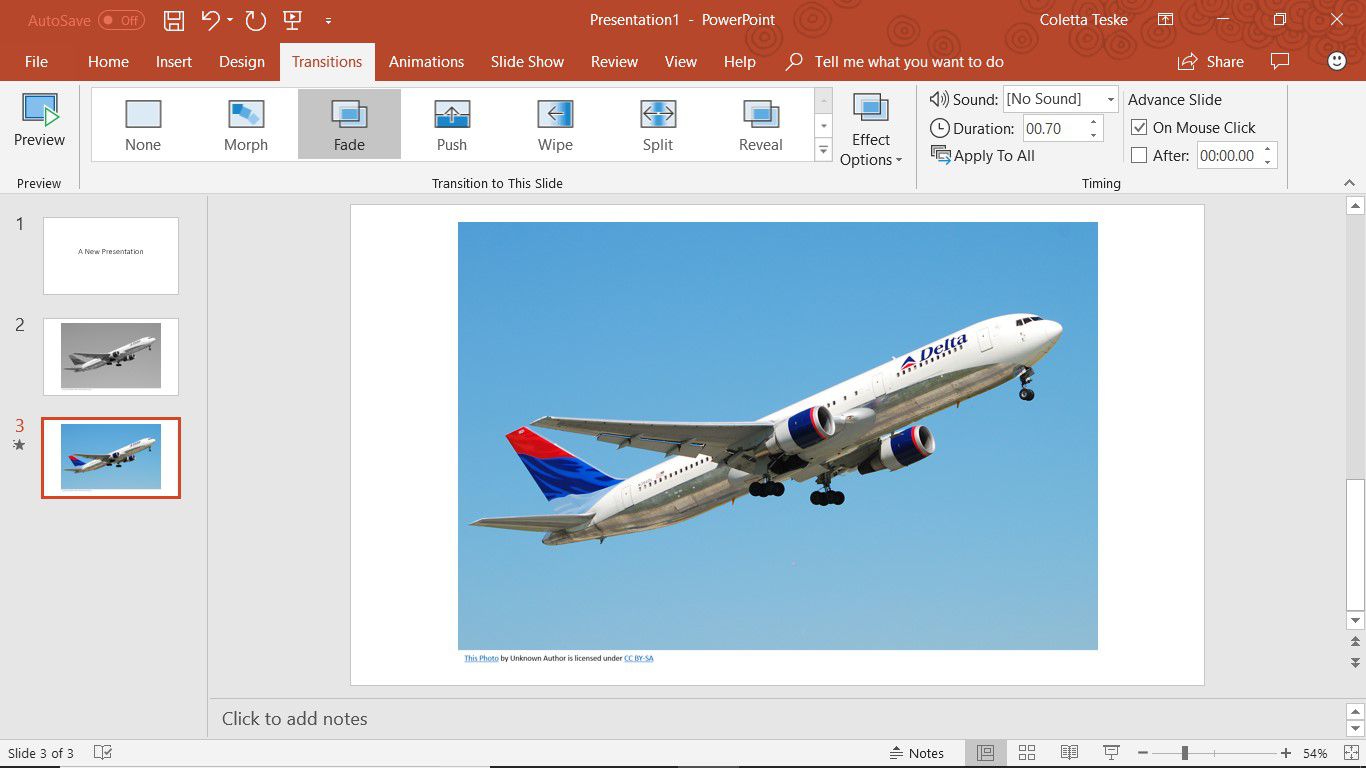Click the smiley feedback icon
The height and width of the screenshot is (768, 1366).
(x=1337, y=61)
